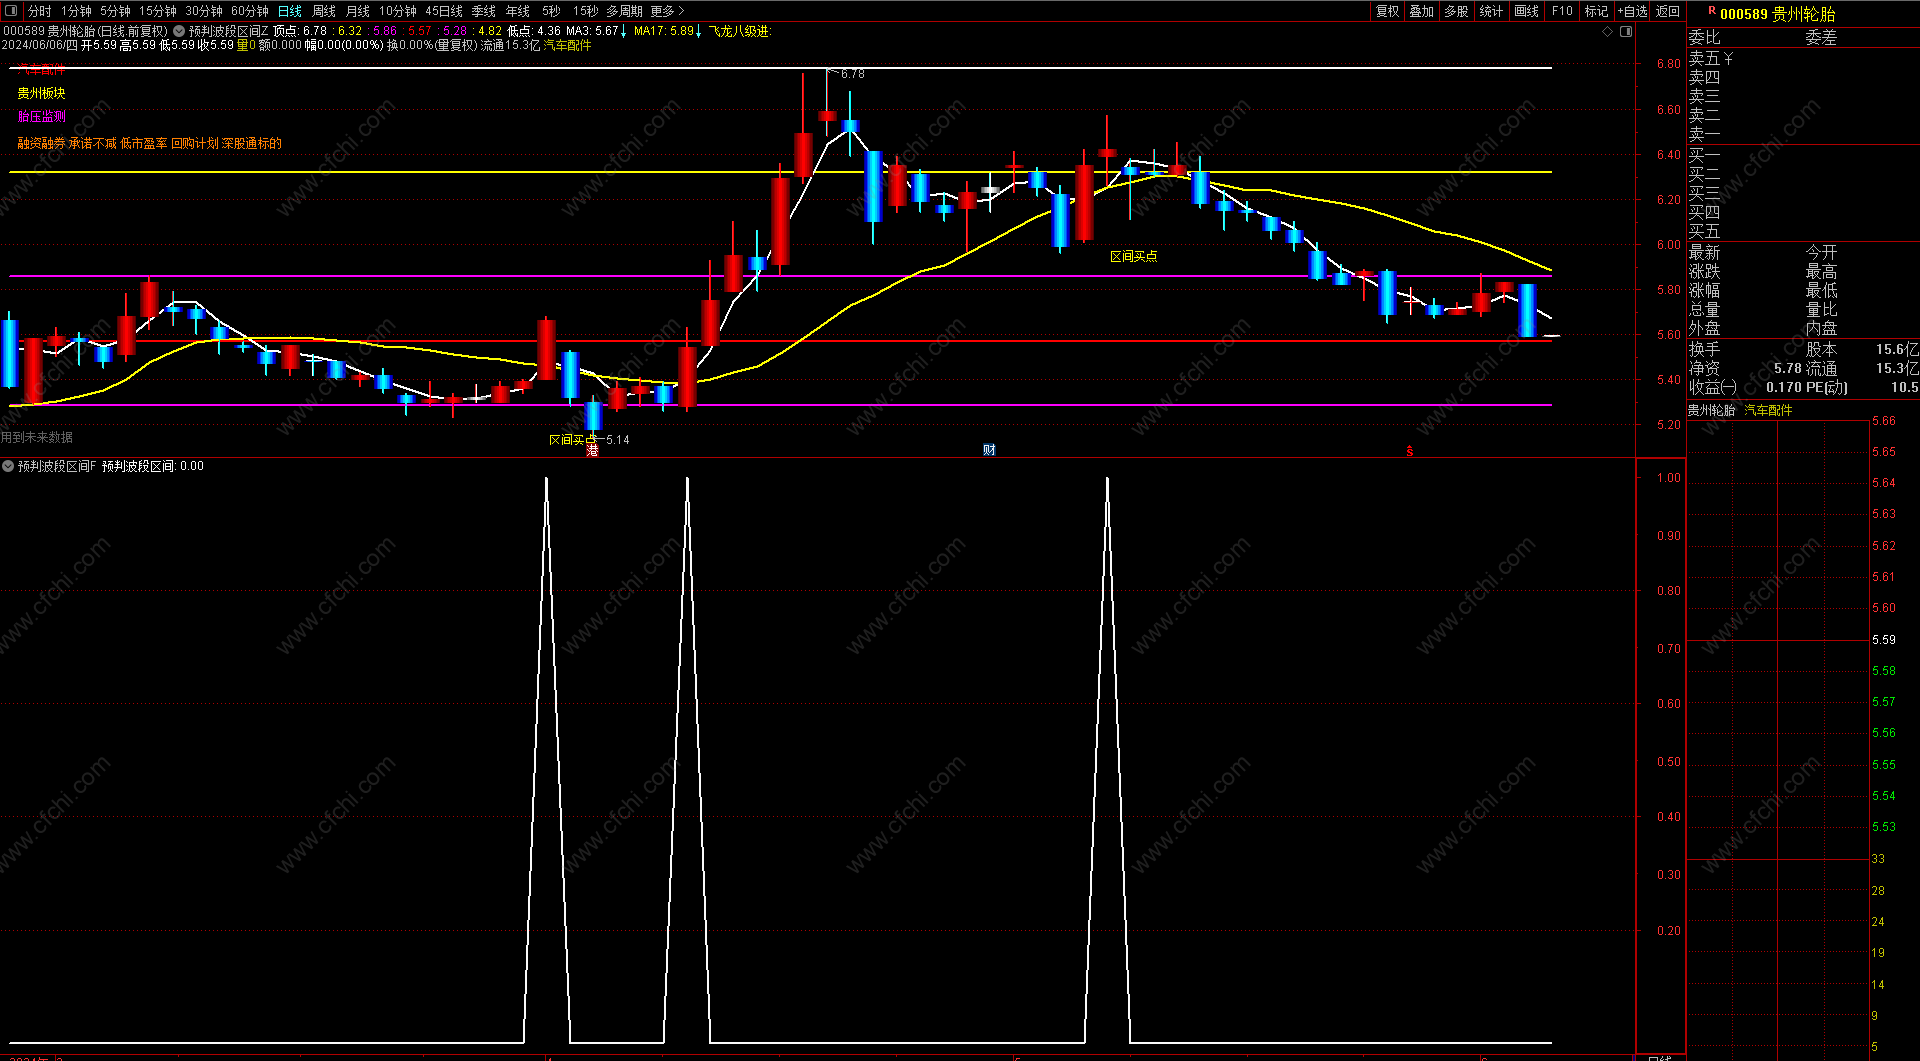The height and width of the screenshot is (1061, 1920).
Task: Select the 60分钟 period tab
Action: click(x=250, y=11)
